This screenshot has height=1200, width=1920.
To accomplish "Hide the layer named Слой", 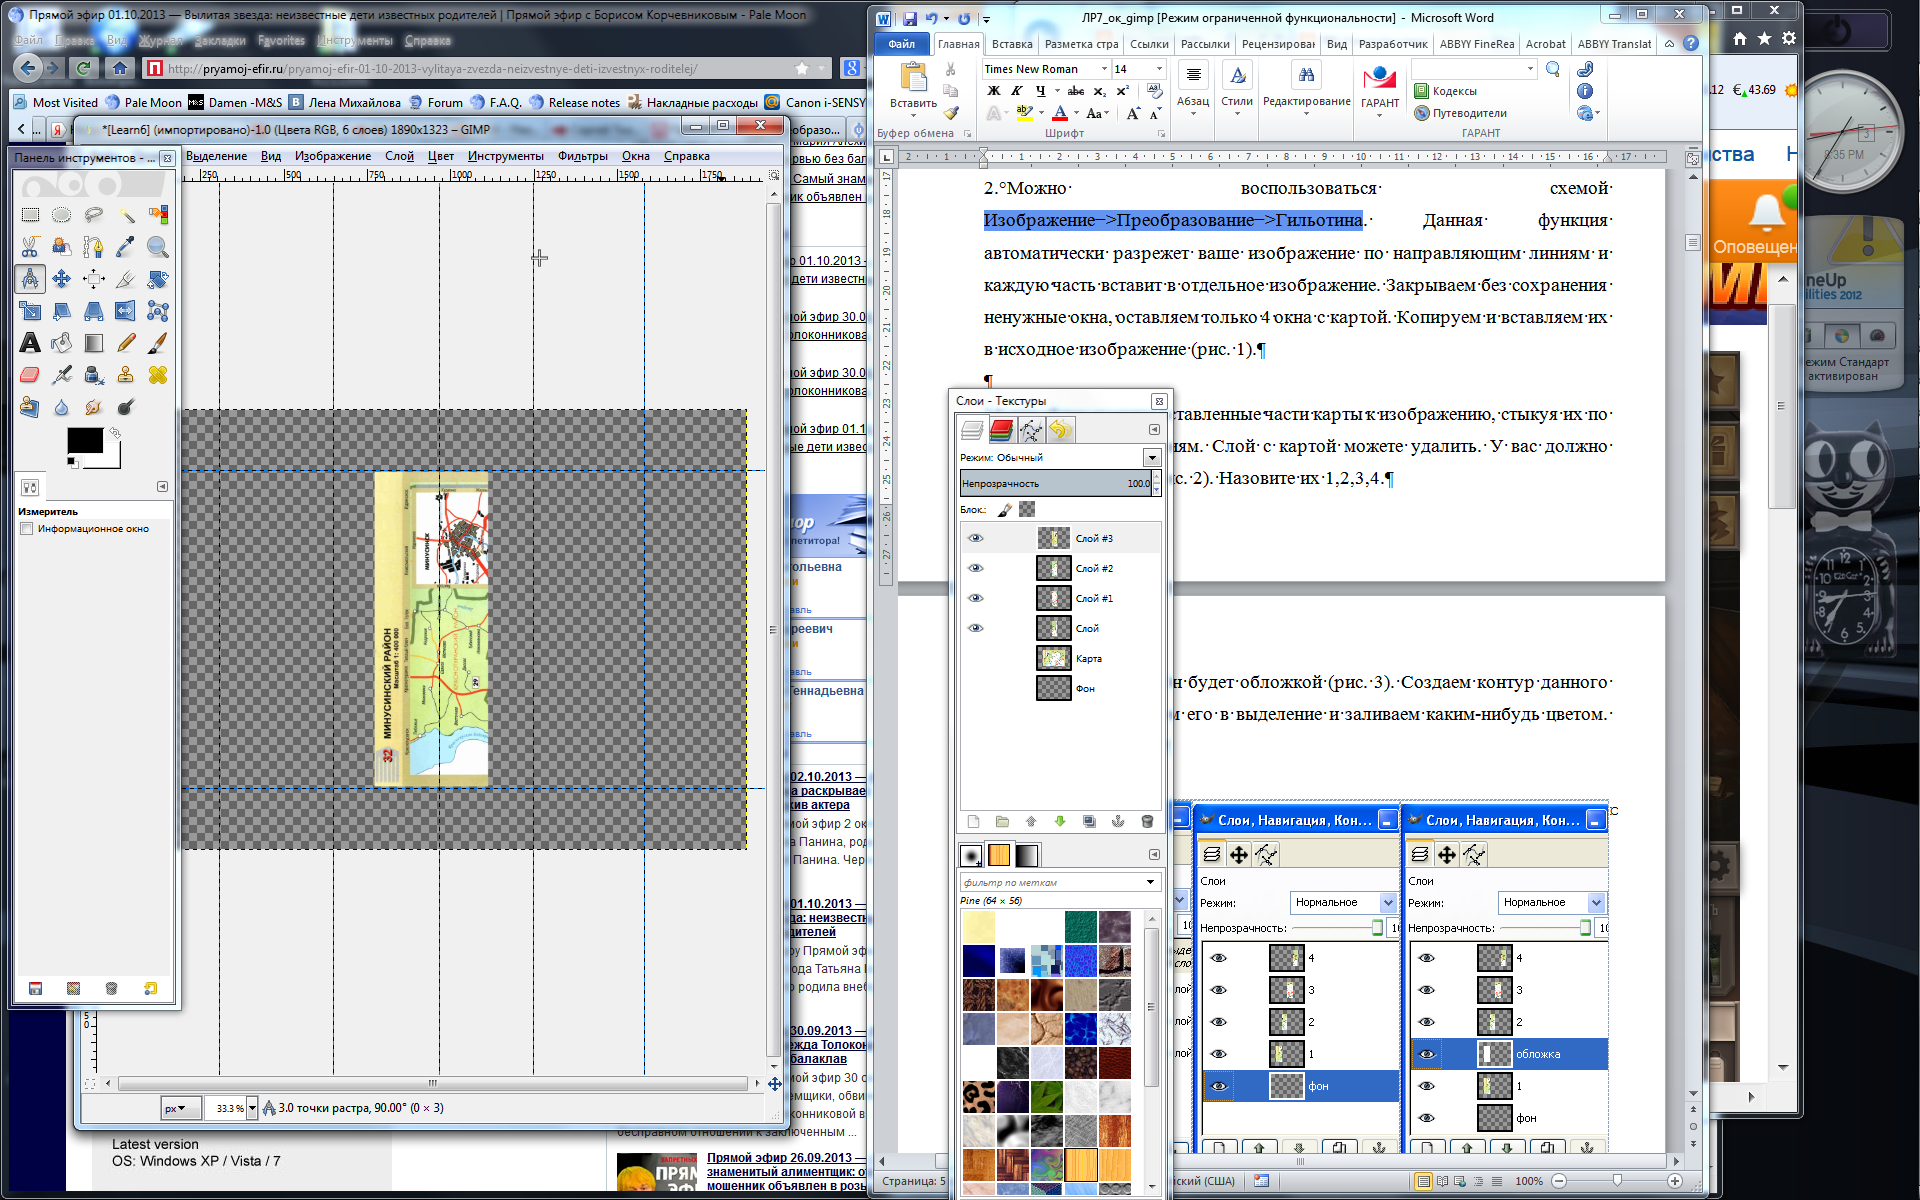I will pyautogui.click(x=976, y=628).
